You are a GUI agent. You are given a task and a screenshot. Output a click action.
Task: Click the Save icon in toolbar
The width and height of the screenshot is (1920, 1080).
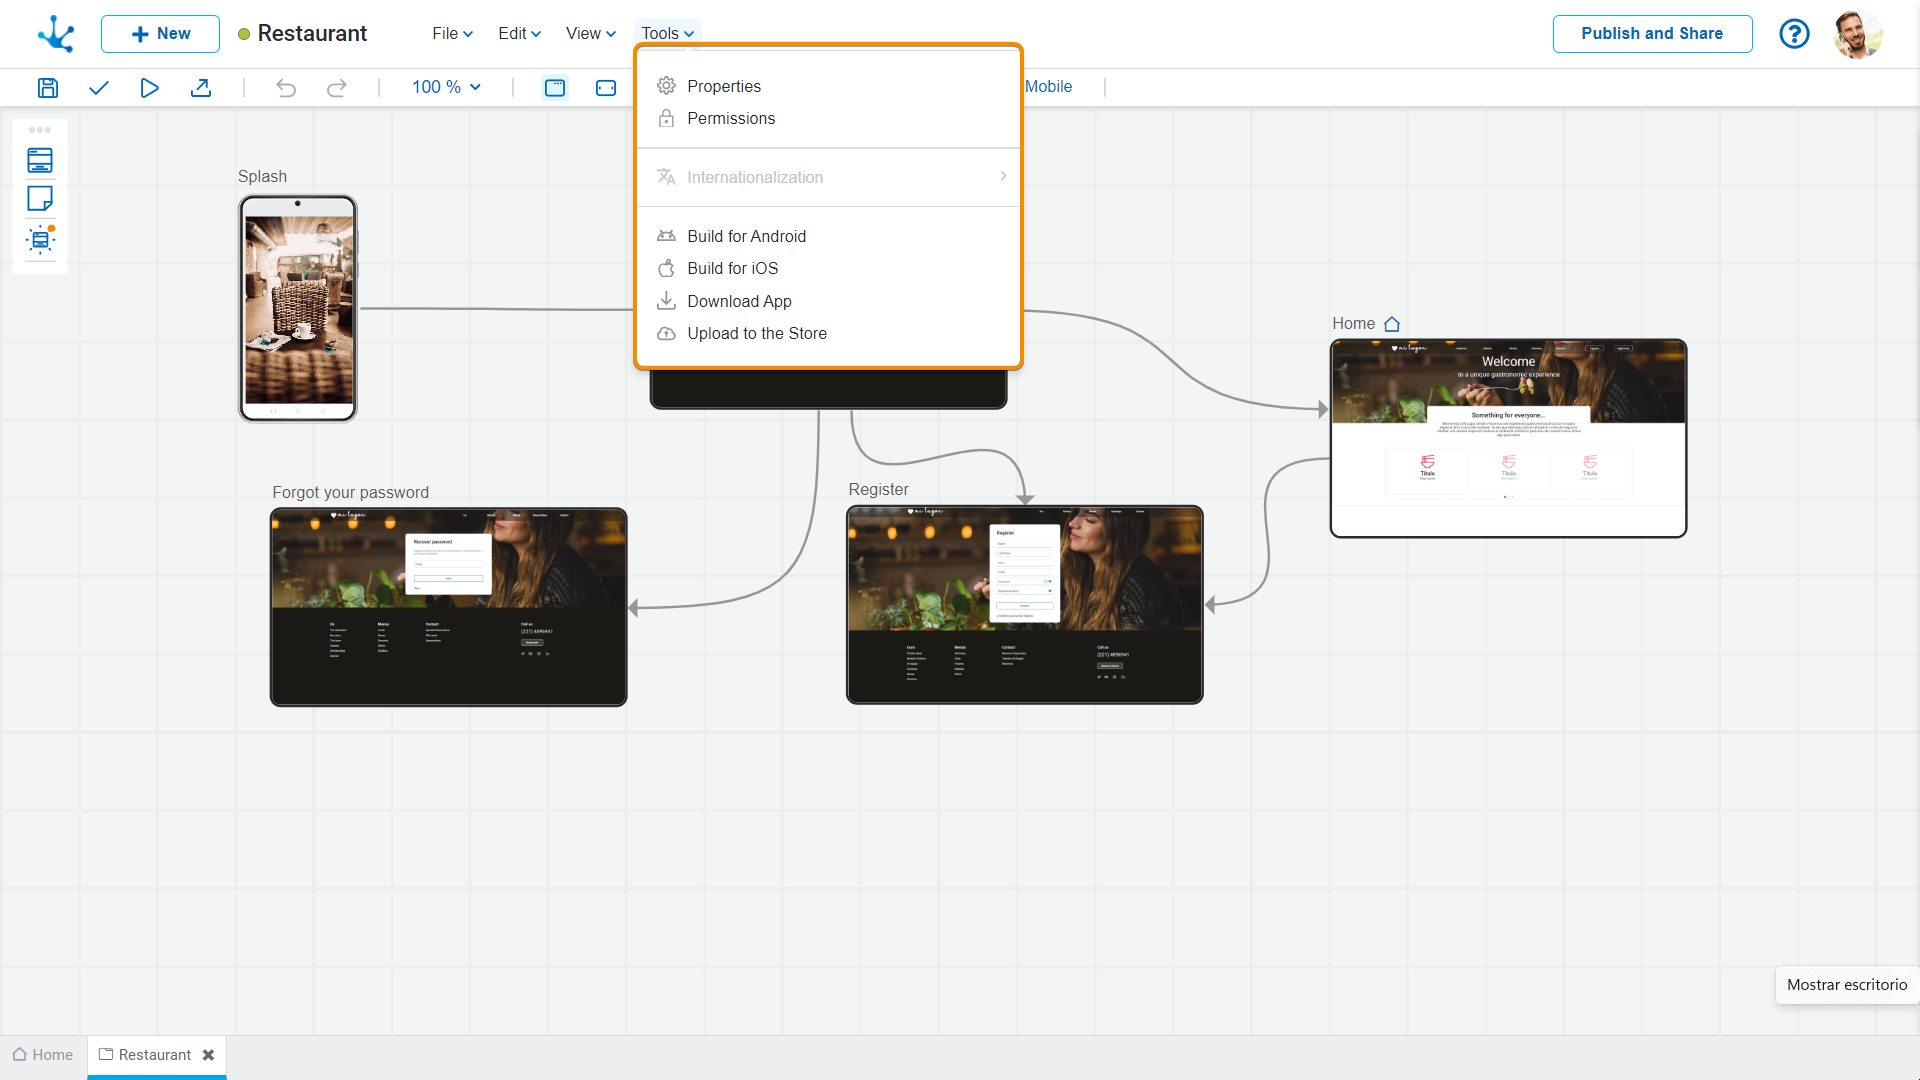coord(47,88)
